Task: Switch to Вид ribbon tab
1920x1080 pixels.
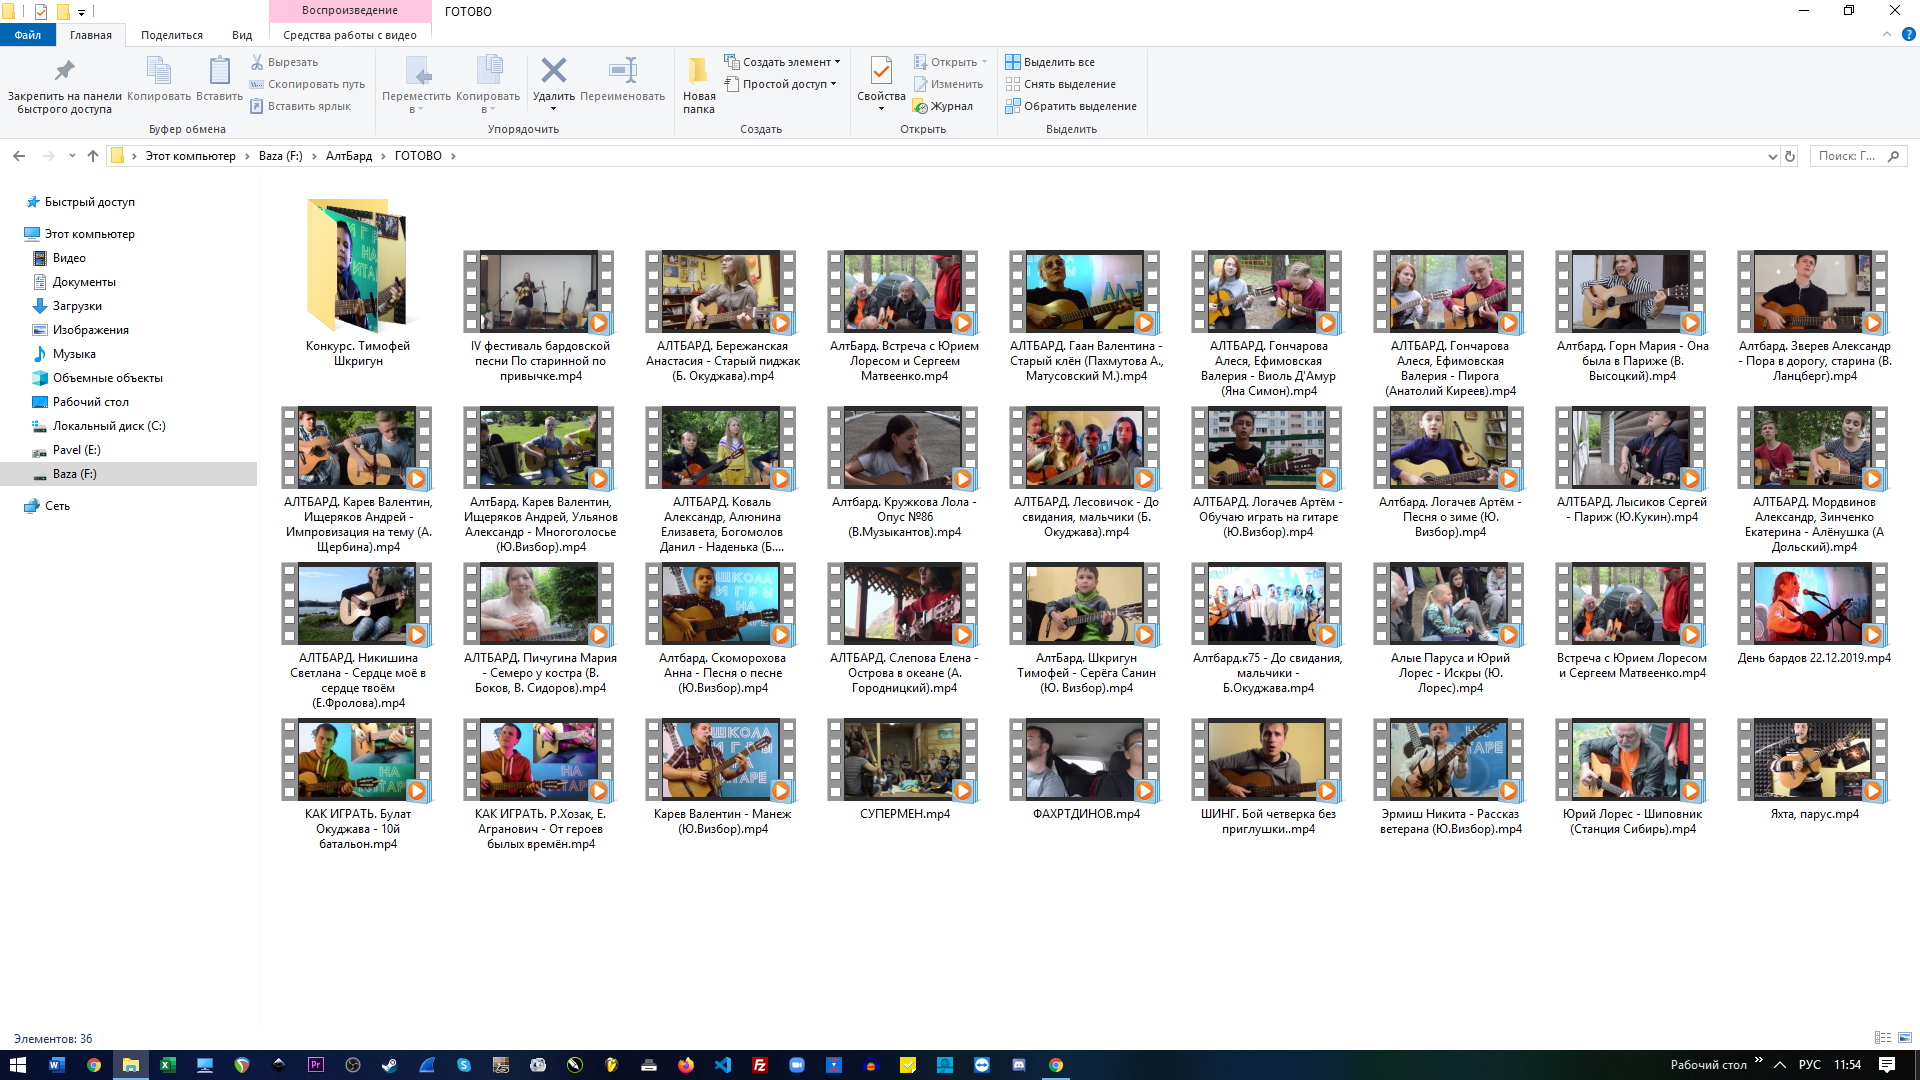Action: point(242,35)
